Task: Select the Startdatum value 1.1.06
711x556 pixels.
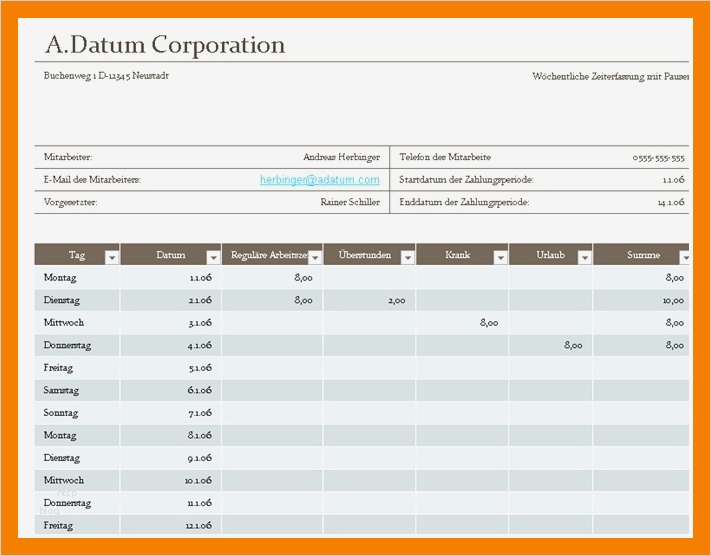Action: click(x=673, y=180)
